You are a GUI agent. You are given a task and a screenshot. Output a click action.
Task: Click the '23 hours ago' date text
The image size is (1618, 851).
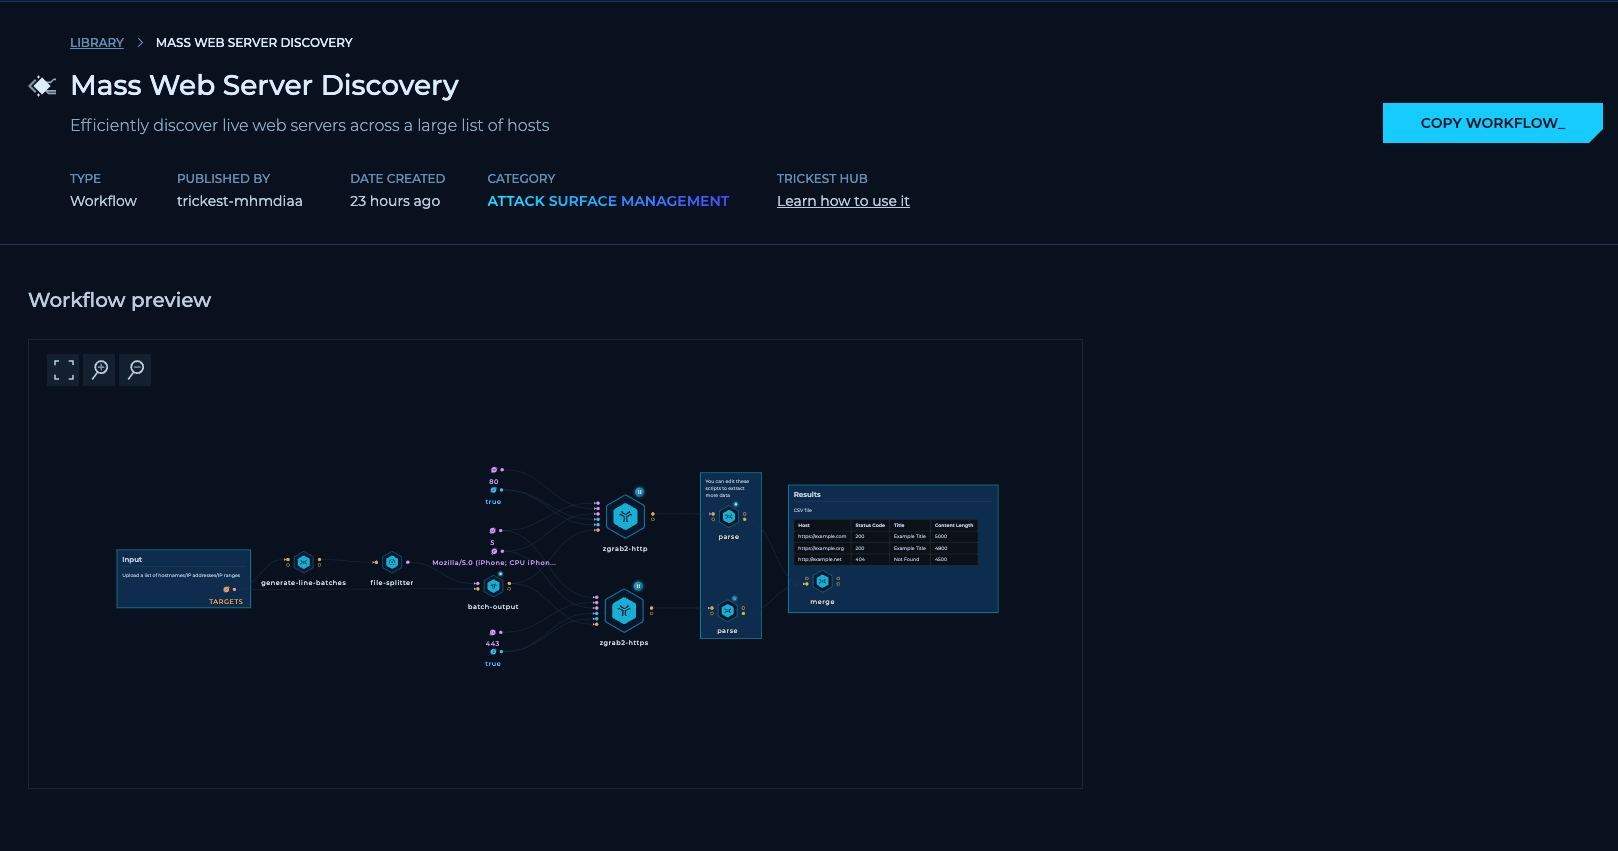395,201
